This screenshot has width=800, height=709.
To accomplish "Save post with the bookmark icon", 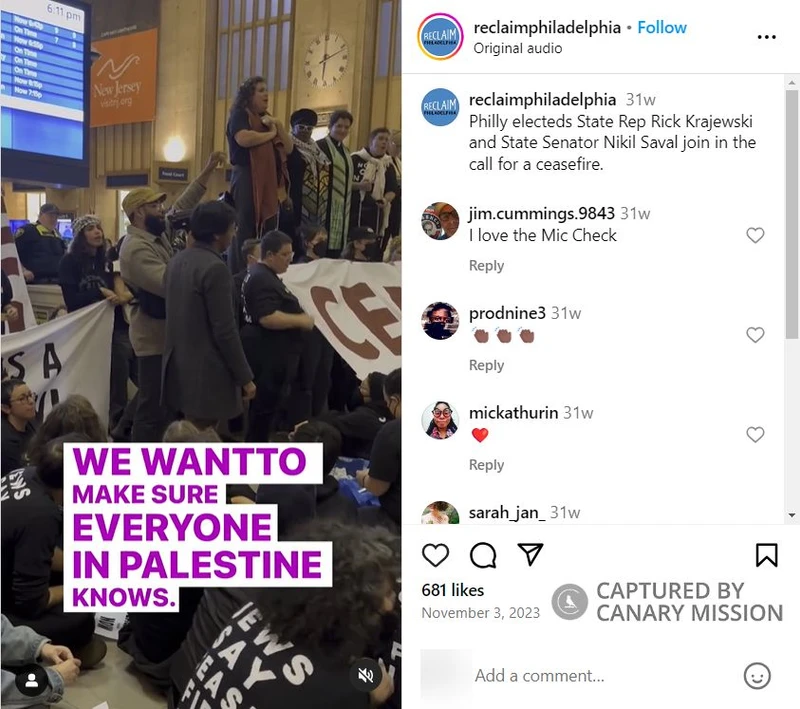I will [766, 555].
